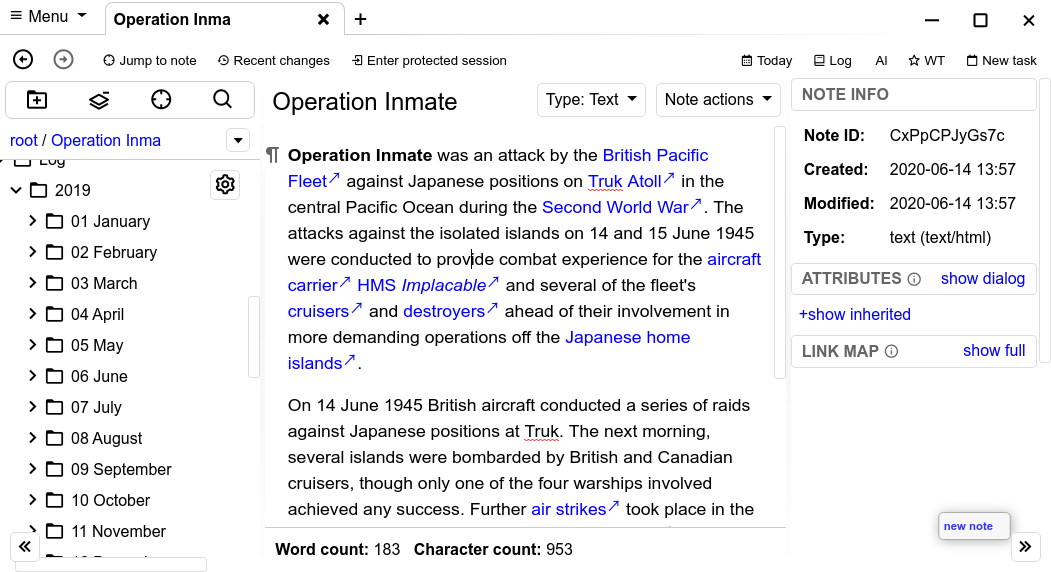This screenshot has width=1051, height=572.
Task: Expand the 07 July folder
Action: click(x=32, y=406)
